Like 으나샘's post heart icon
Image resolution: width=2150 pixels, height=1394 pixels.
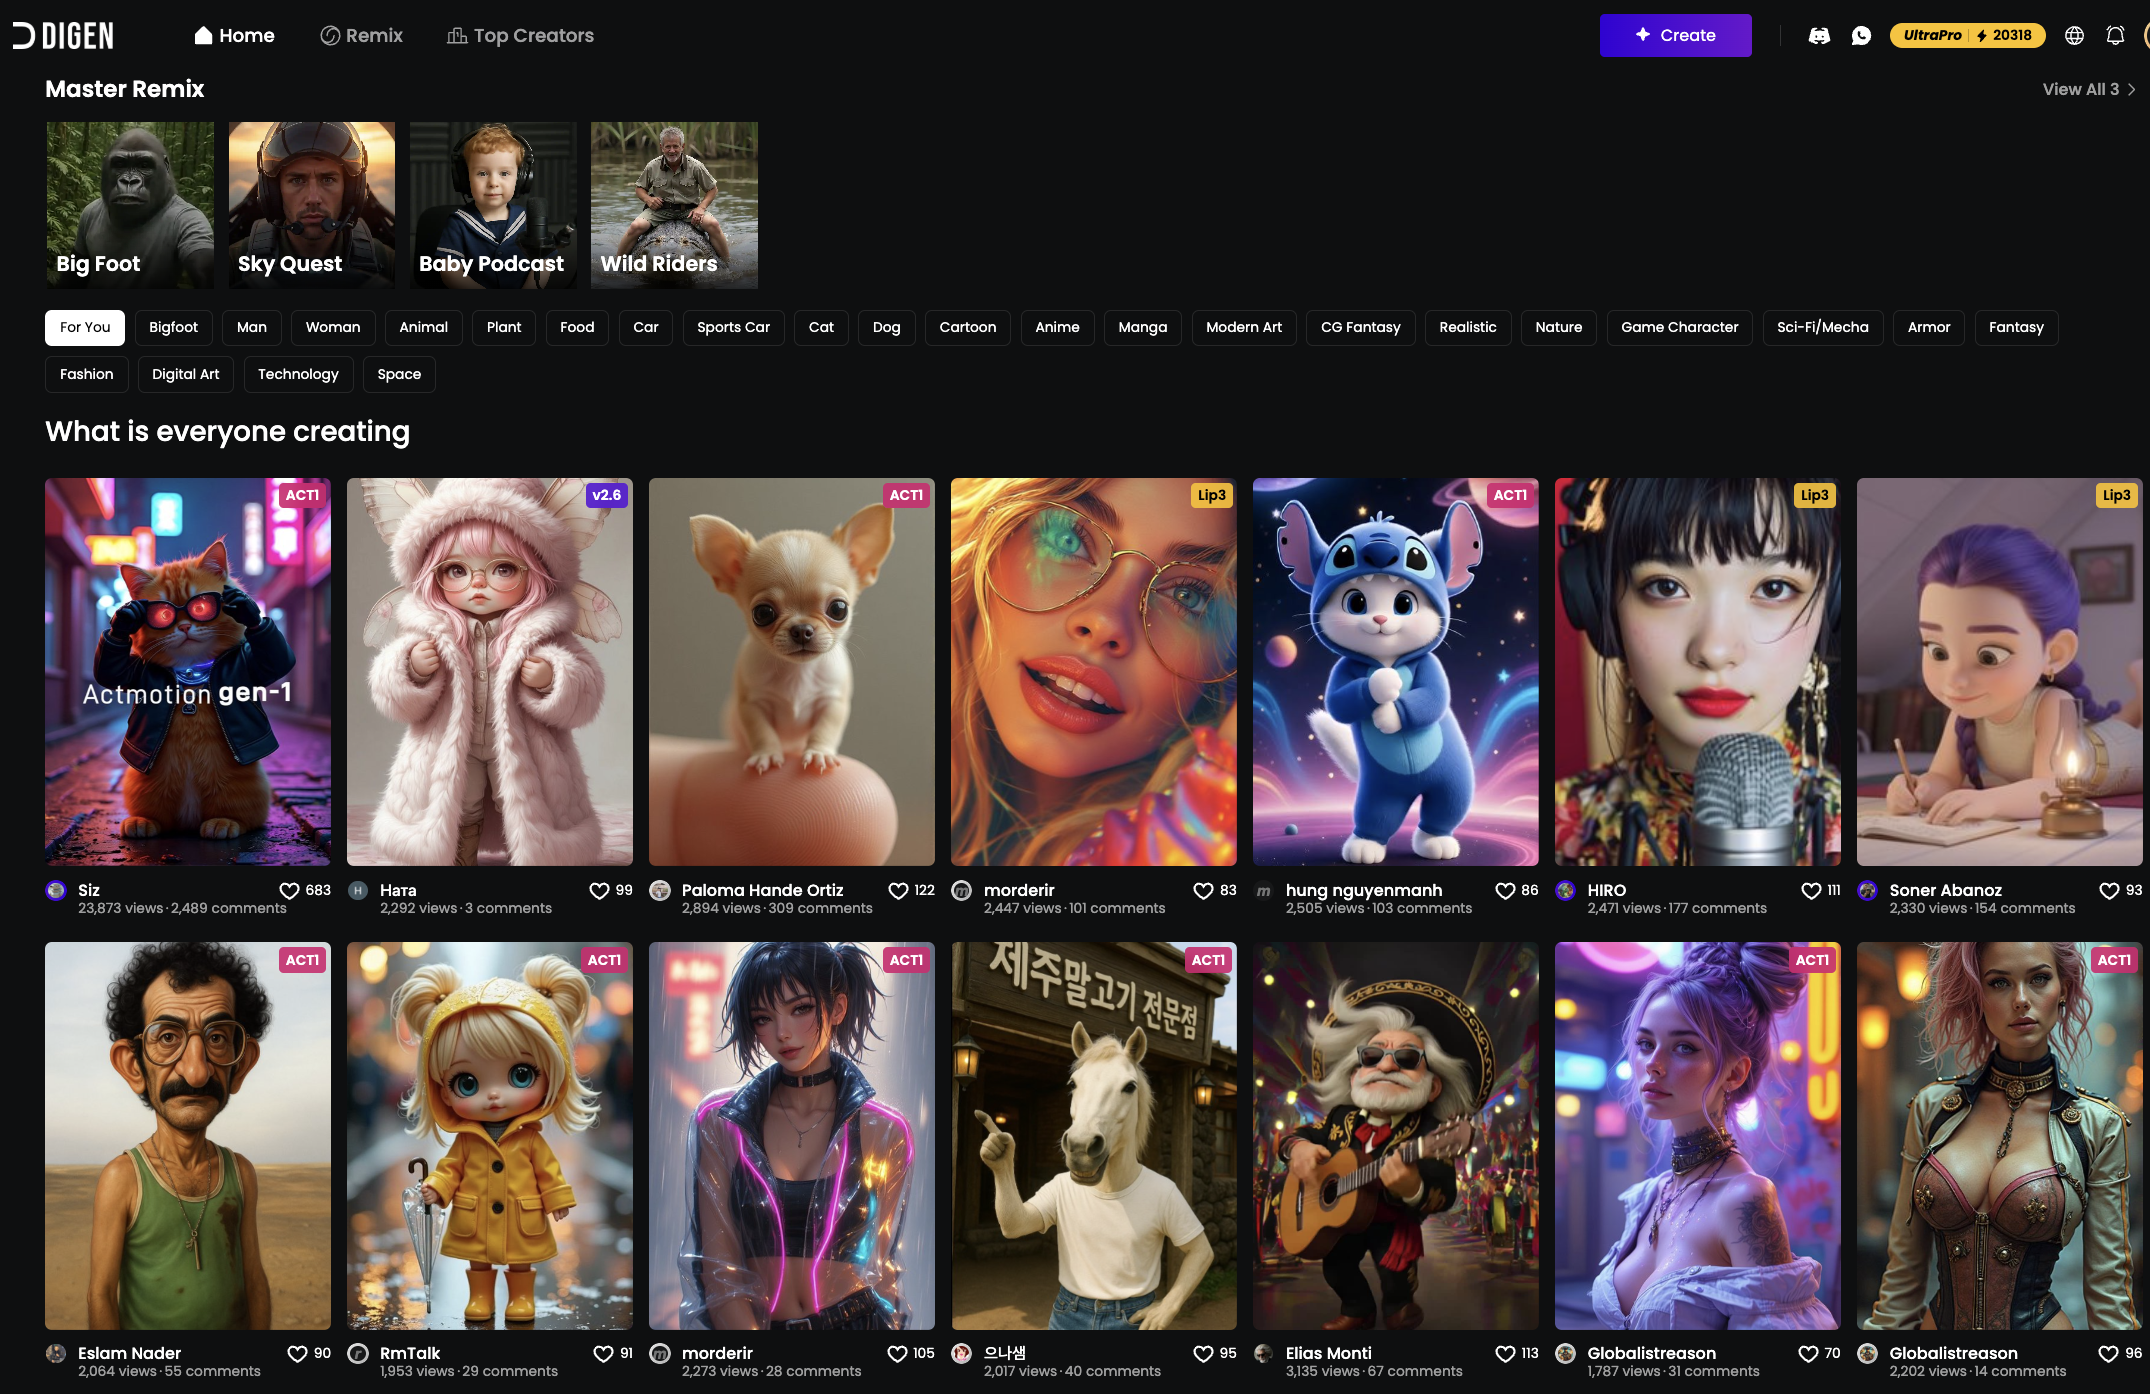pos(1203,1353)
